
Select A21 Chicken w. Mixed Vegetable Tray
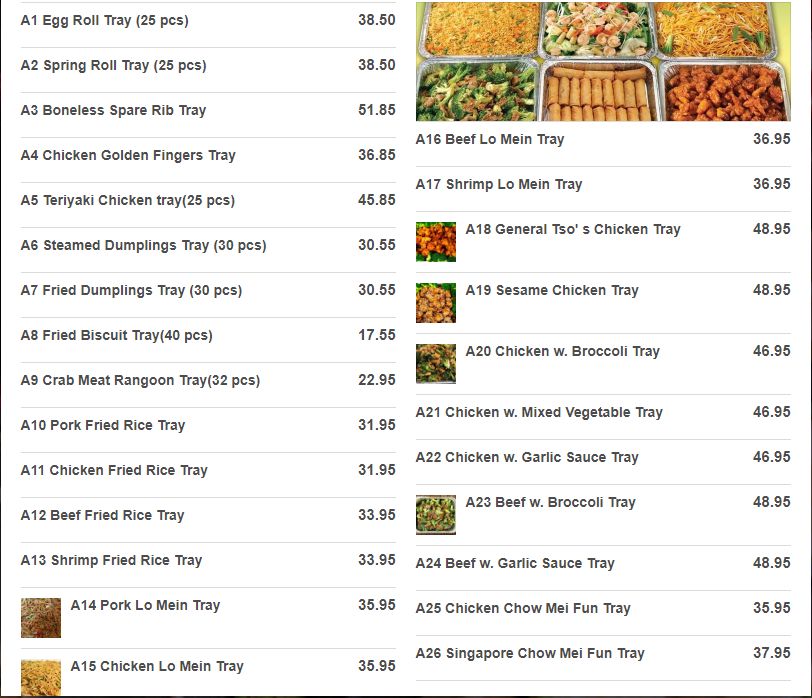[x=539, y=413]
